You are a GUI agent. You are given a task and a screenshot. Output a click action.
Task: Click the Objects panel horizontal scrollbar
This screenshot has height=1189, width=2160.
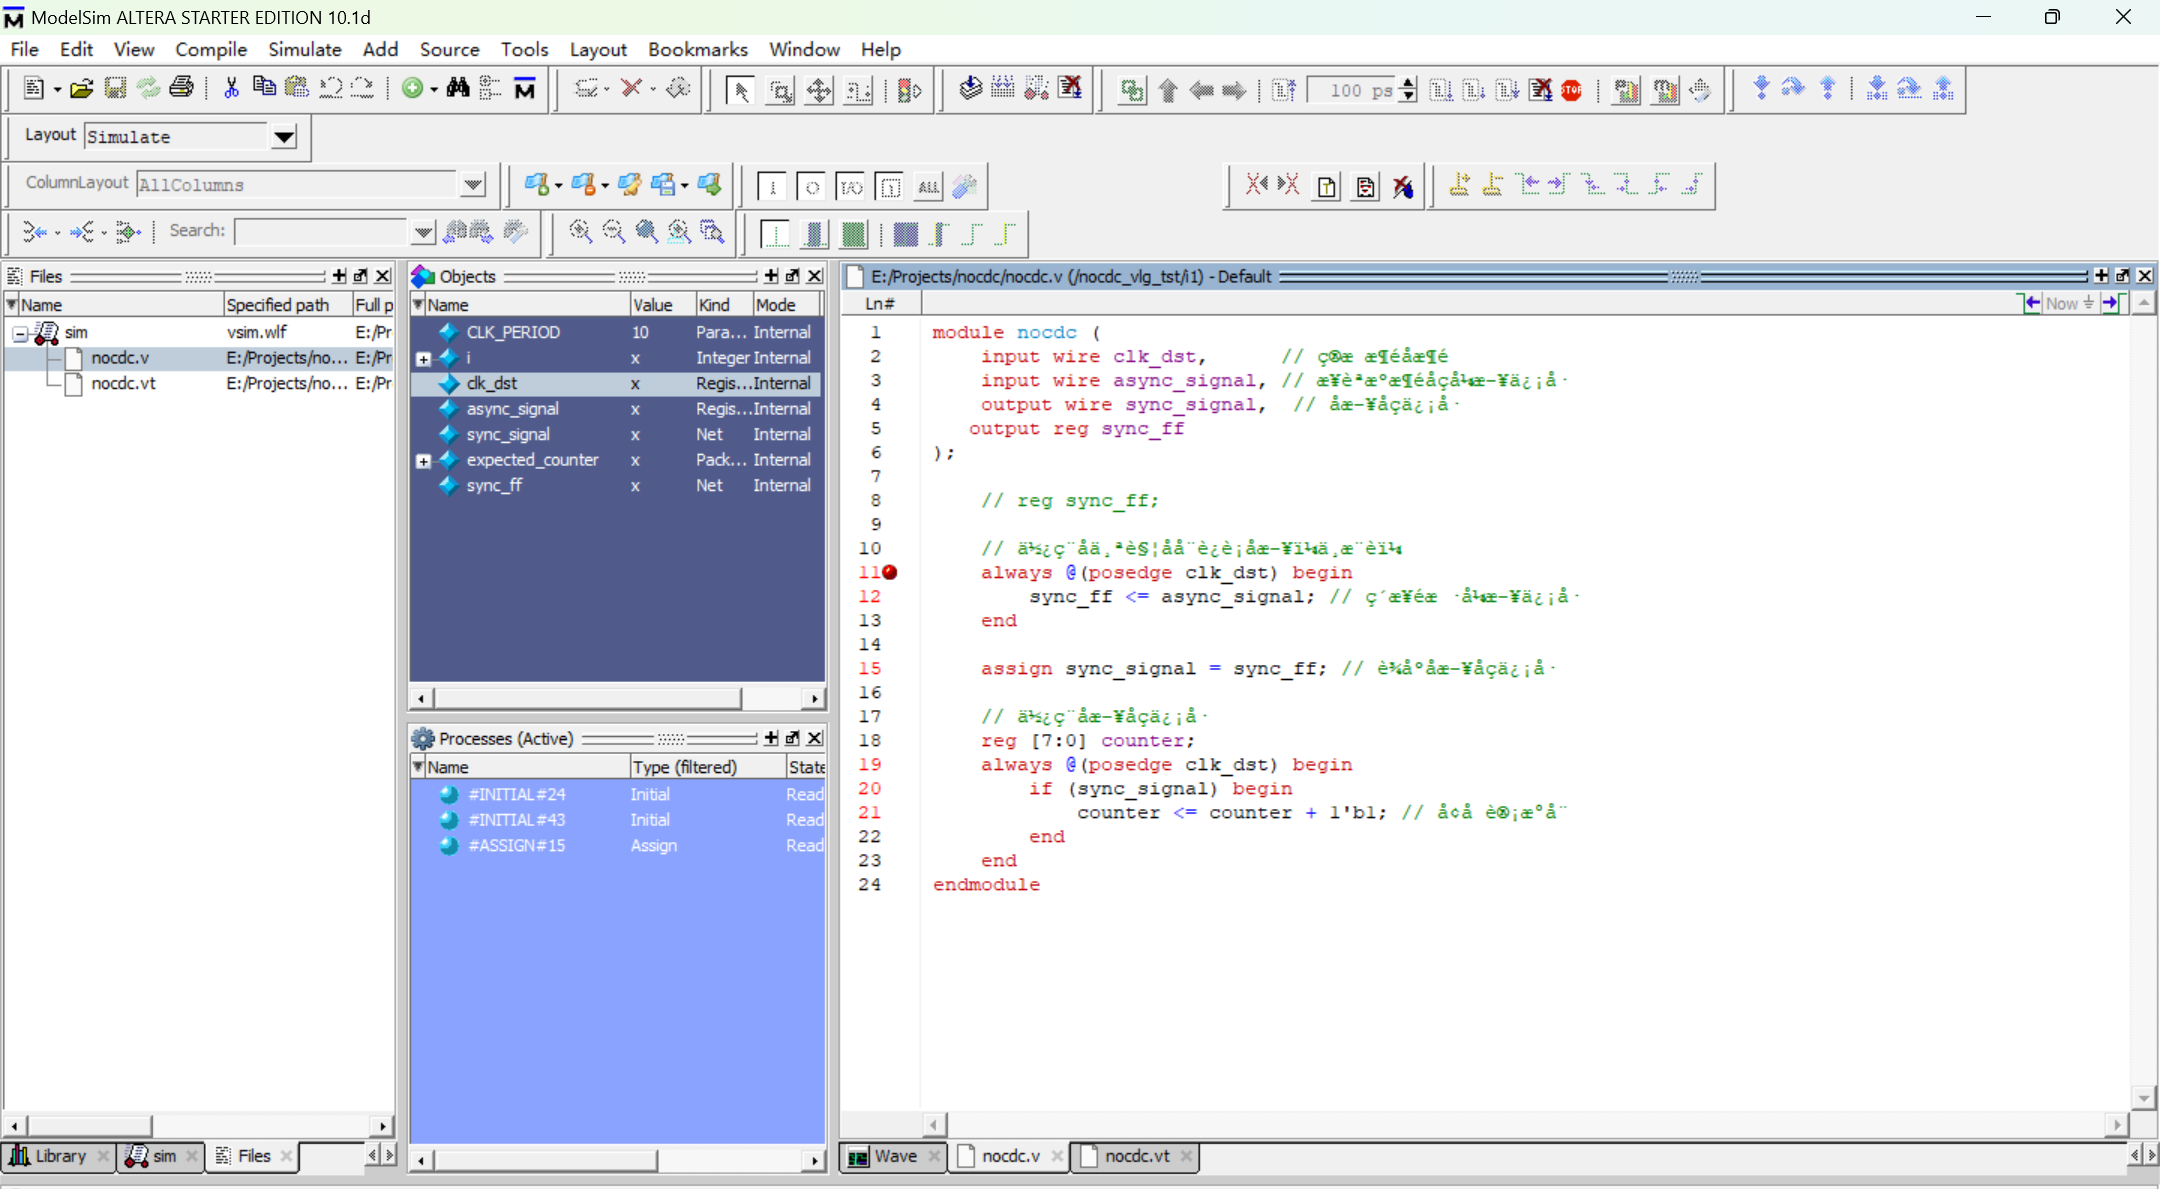588,698
